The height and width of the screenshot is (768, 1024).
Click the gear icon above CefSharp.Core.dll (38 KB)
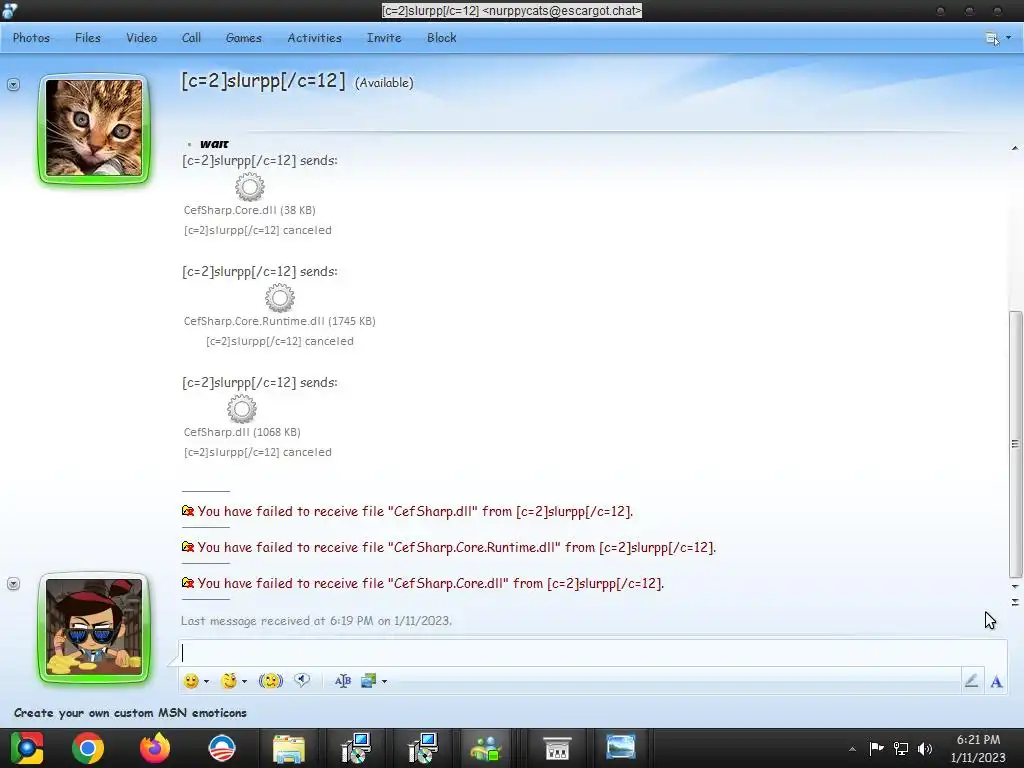coord(249,187)
